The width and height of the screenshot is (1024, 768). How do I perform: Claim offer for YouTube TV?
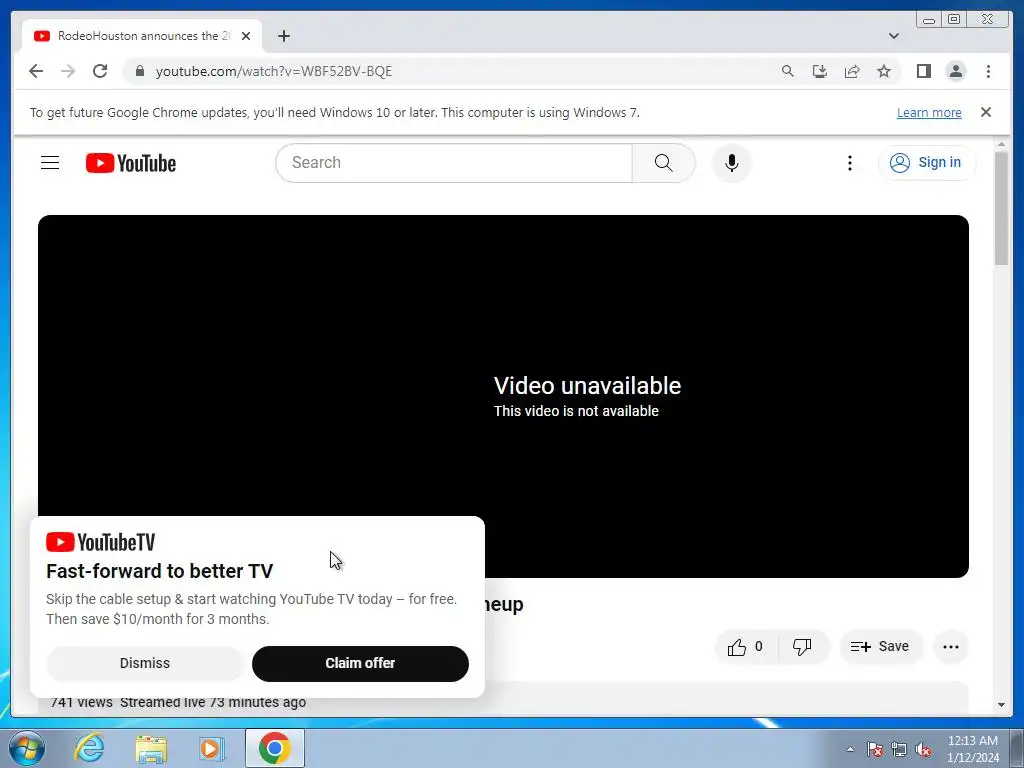[x=360, y=664]
